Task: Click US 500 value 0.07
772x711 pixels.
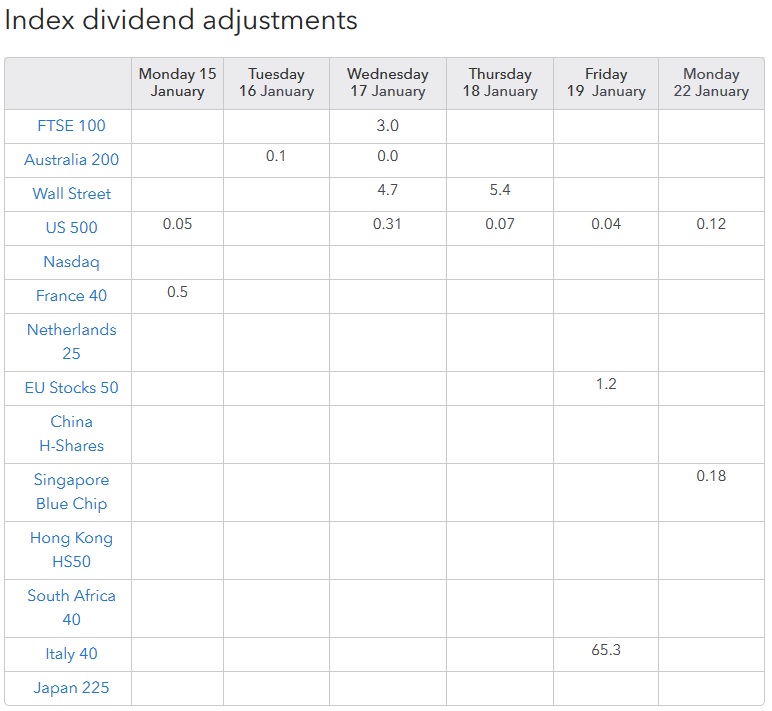Action: [500, 224]
